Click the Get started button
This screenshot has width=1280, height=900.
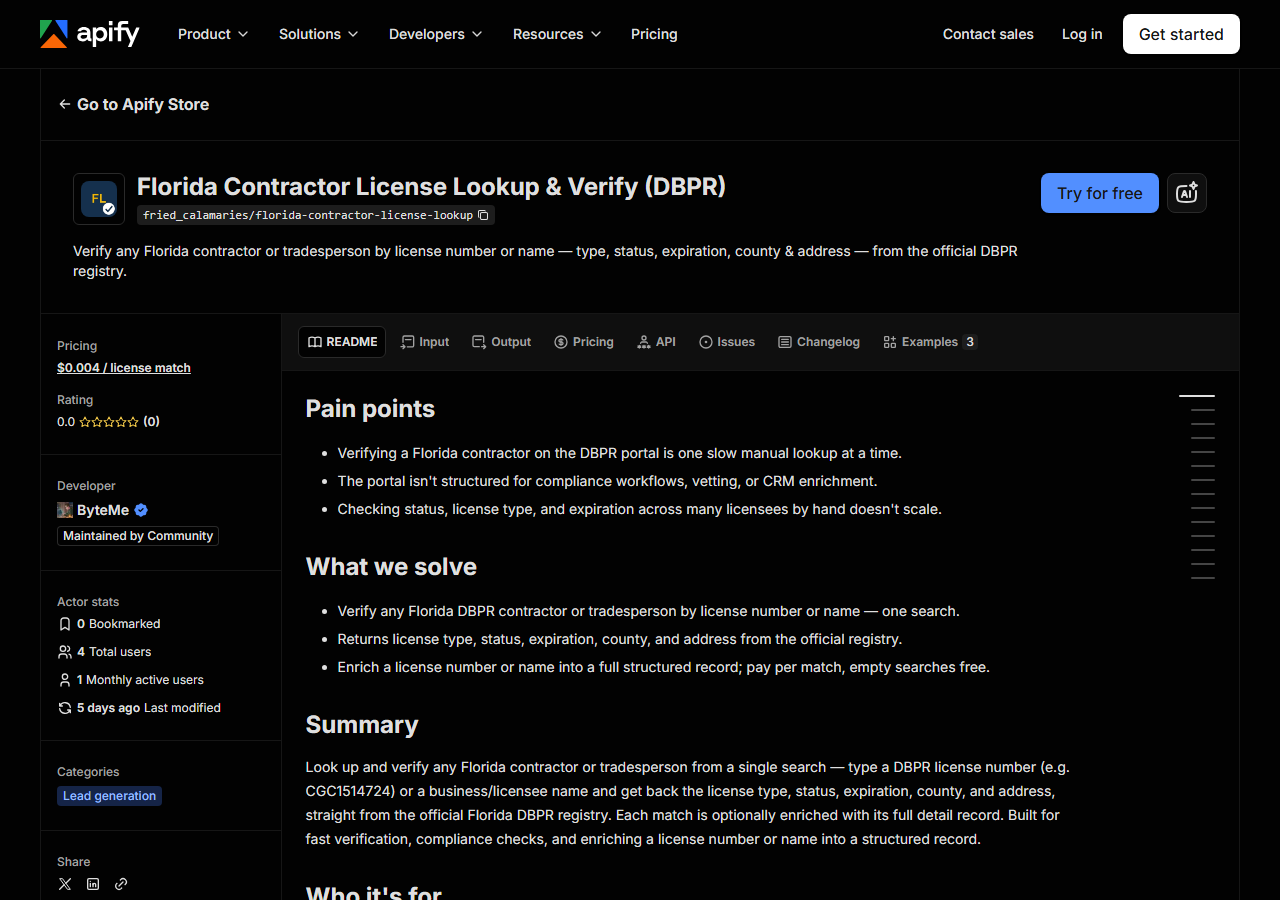[1181, 34]
